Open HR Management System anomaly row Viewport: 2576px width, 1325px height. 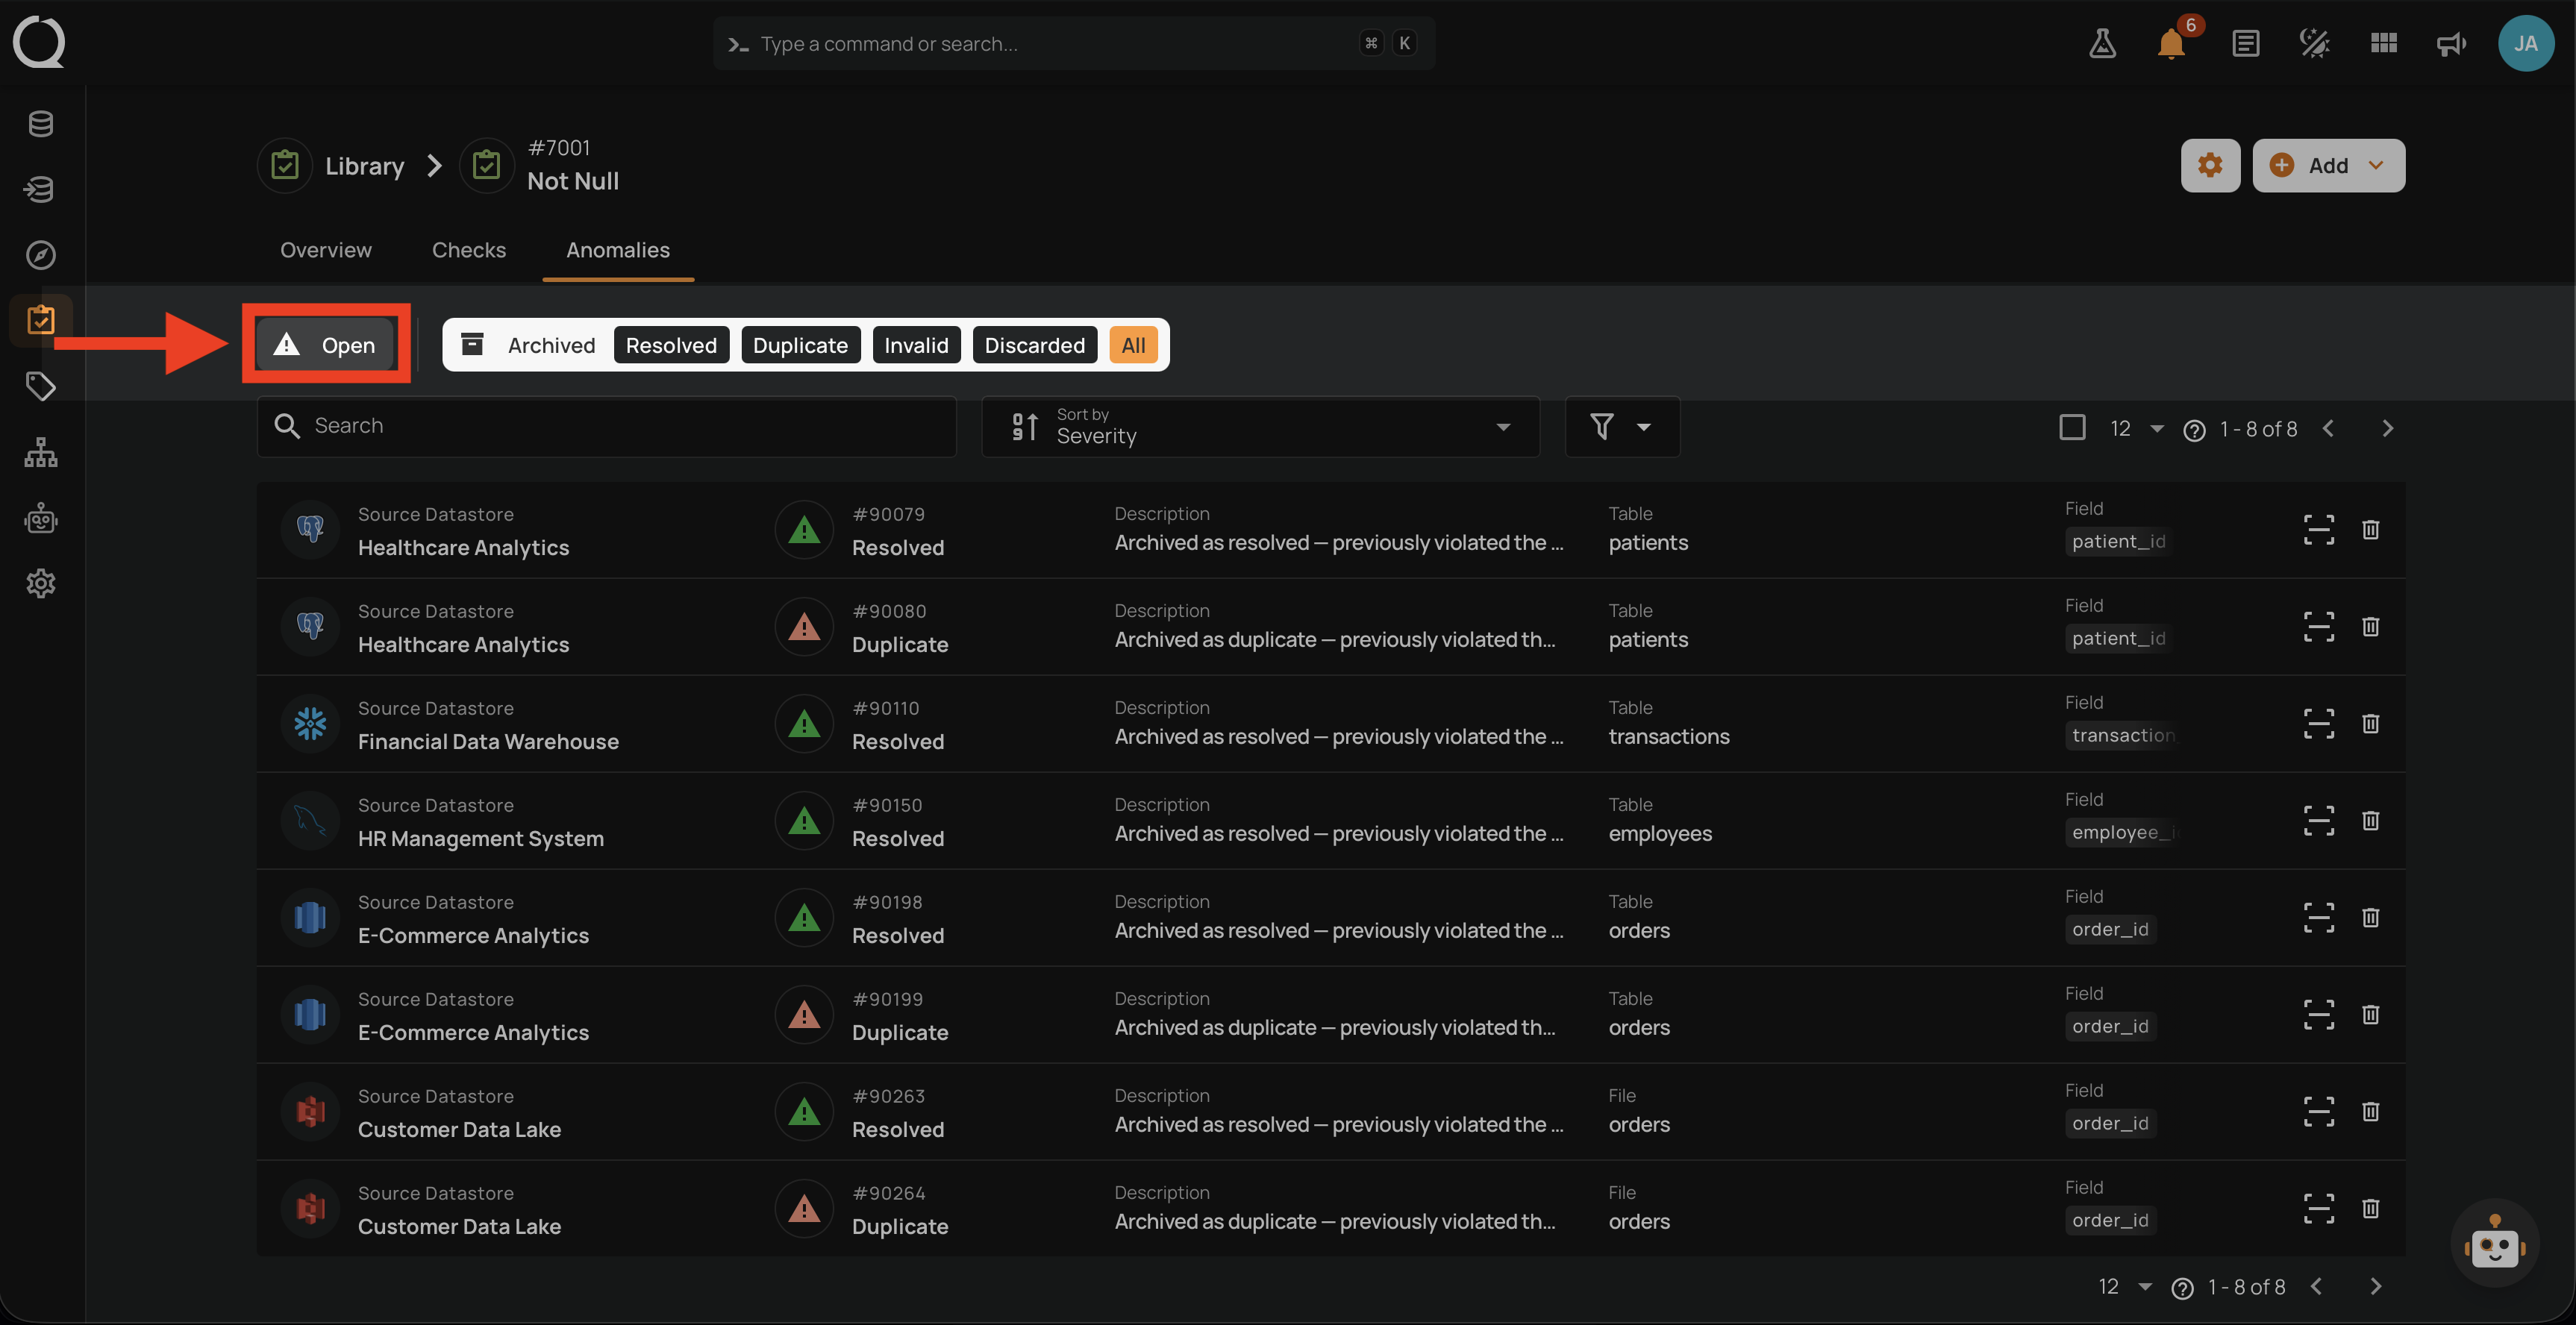click(x=1330, y=821)
